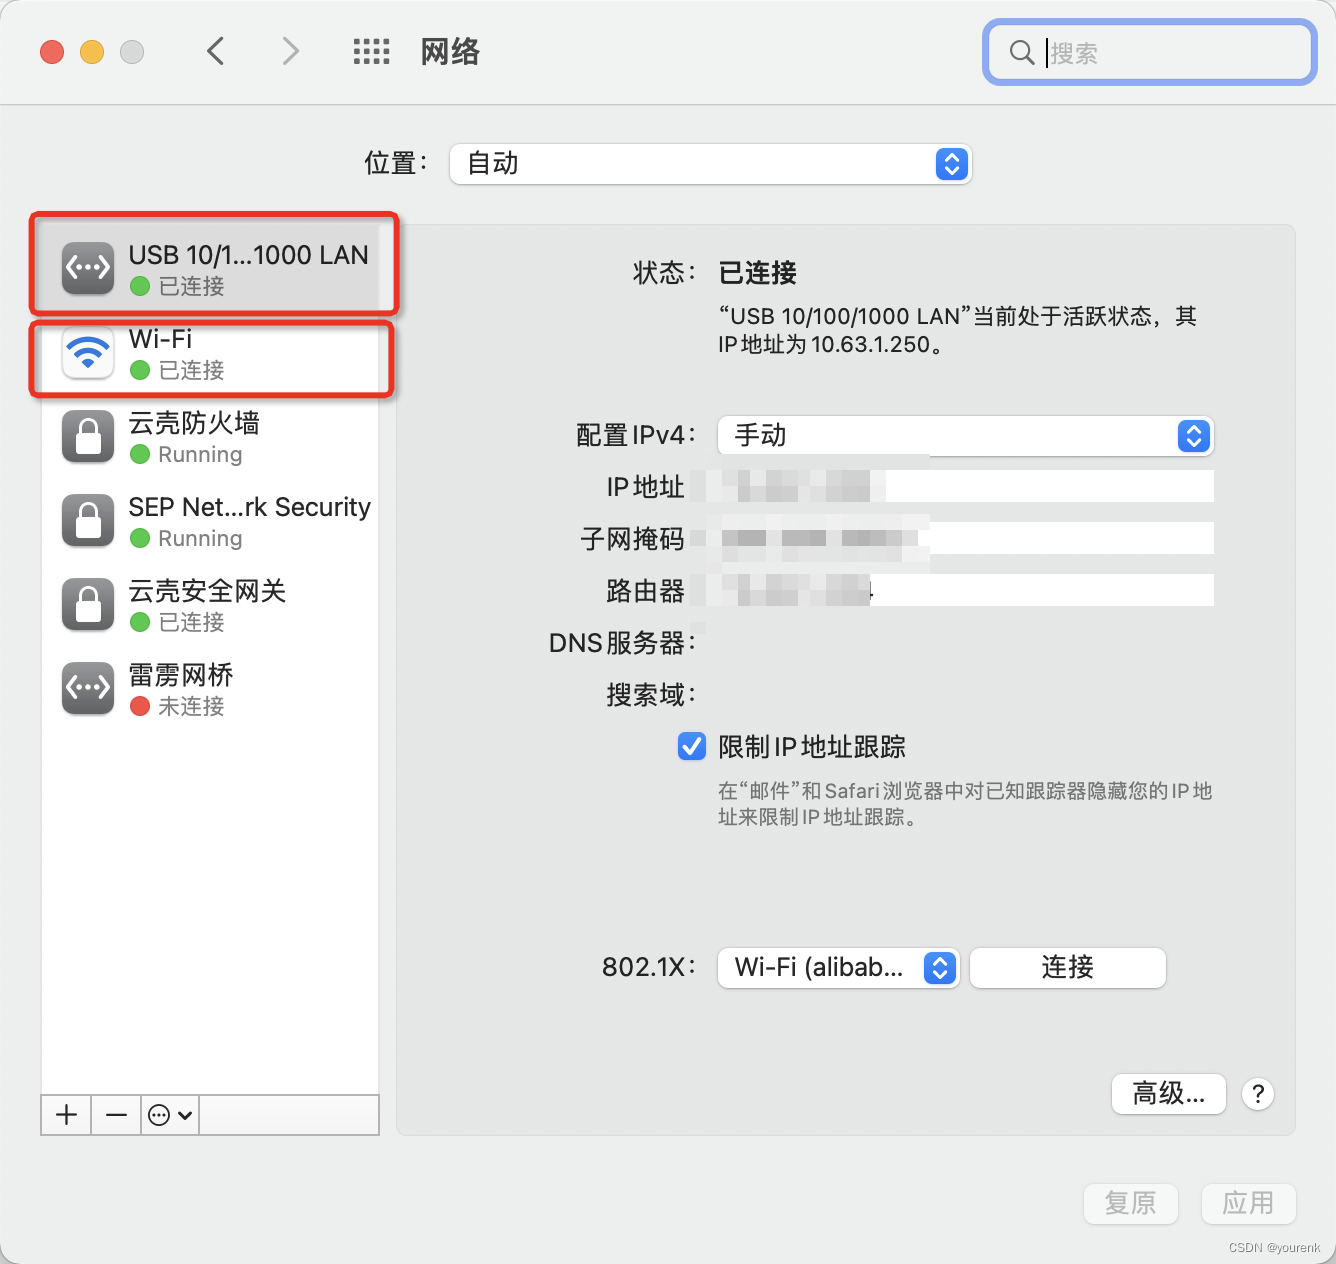Click the search magnifier icon
Image resolution: width=1336 pixels, height=1264 pixels.
click(x=1021, y=52)
